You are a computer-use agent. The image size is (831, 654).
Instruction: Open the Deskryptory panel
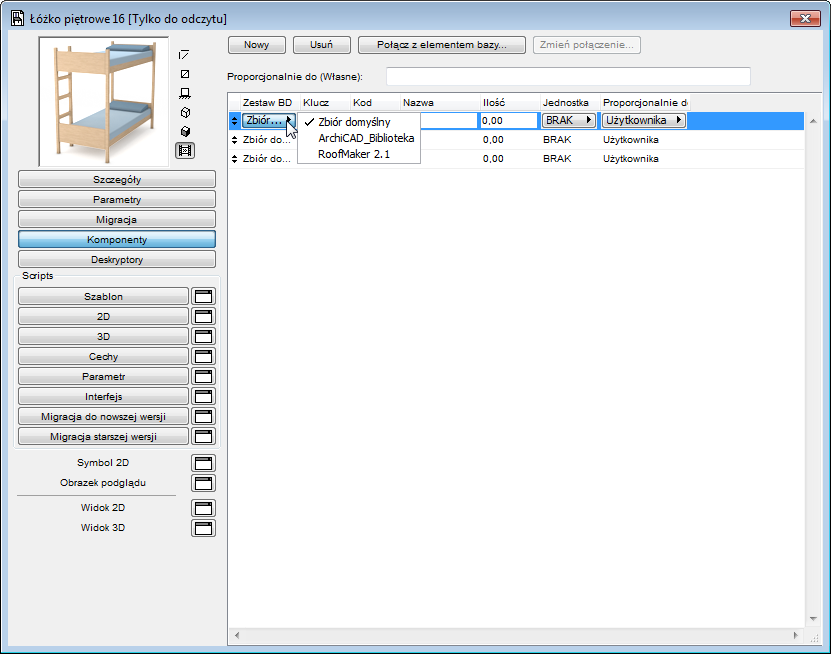[116, 259]
